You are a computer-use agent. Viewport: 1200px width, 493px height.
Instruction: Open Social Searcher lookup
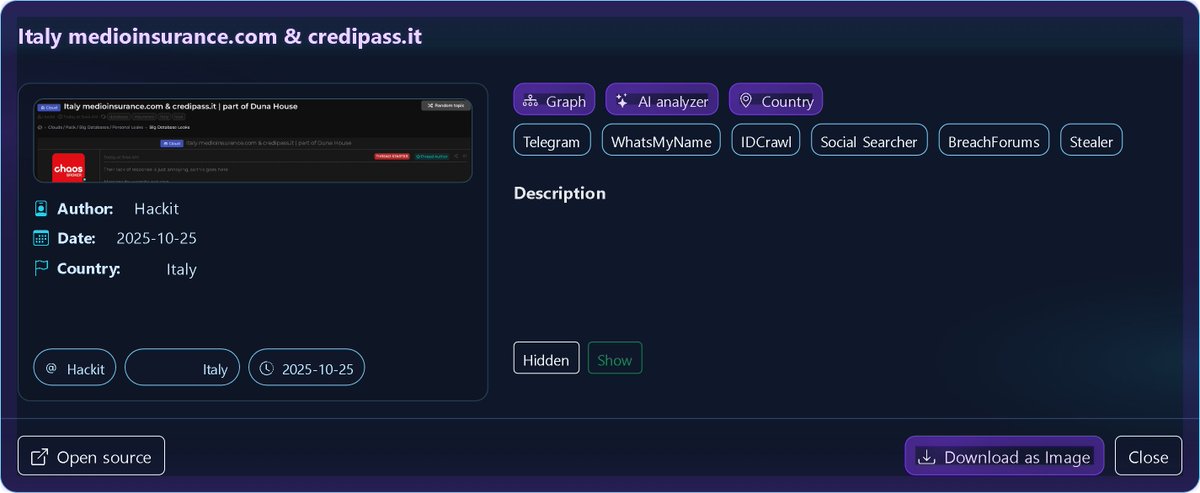pyautogui.click(x=869, y=141)
